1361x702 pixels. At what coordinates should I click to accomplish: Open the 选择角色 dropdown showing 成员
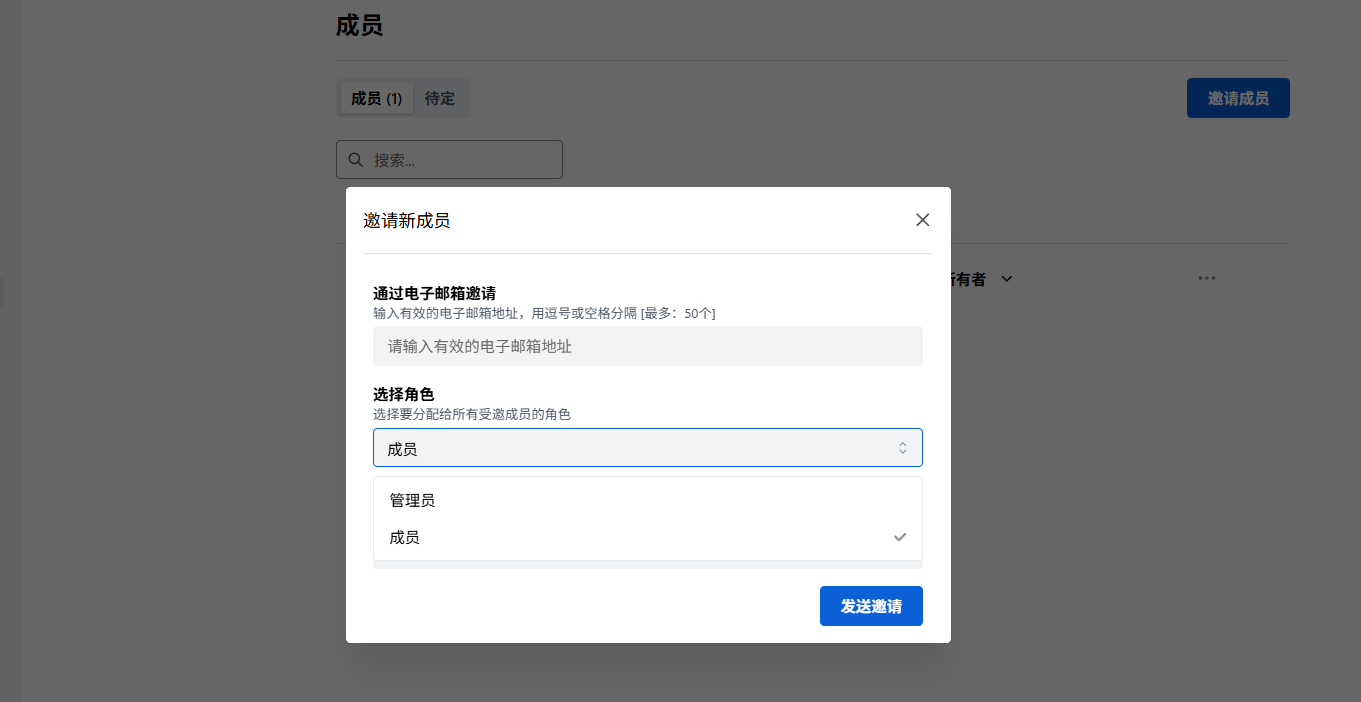(648, 448)
